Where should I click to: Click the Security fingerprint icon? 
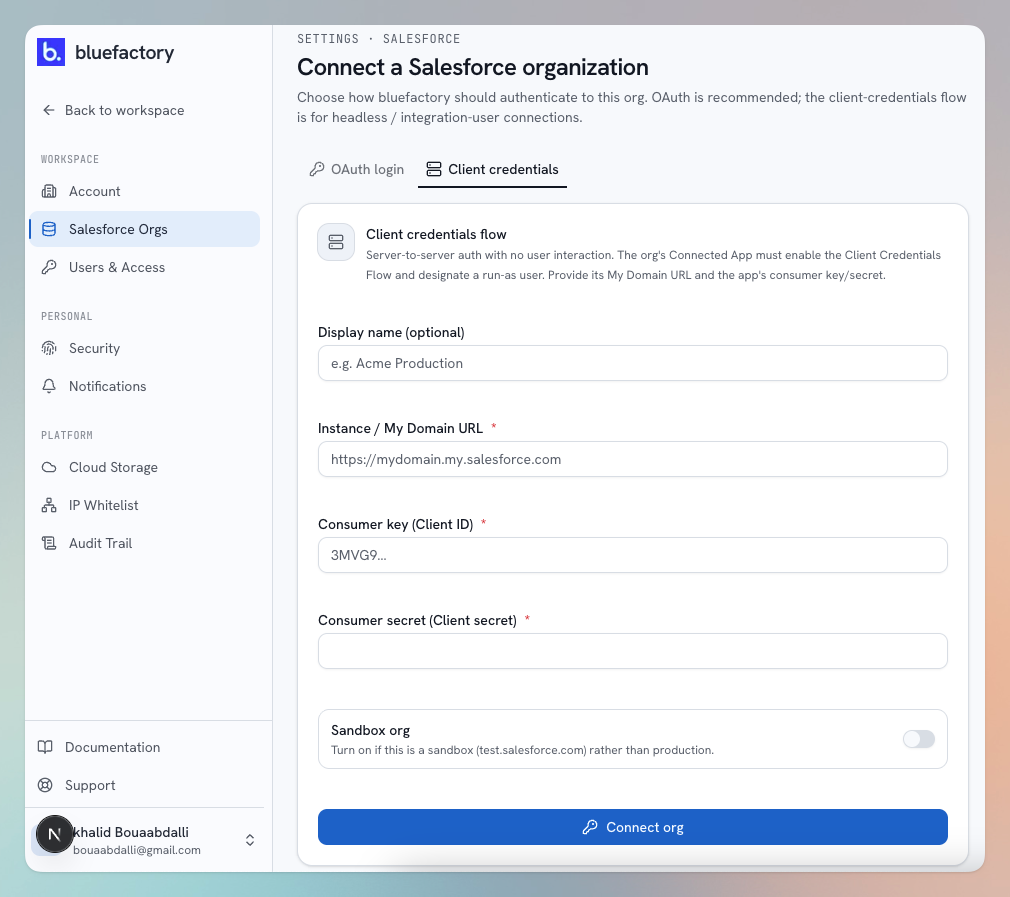(49, 348)
